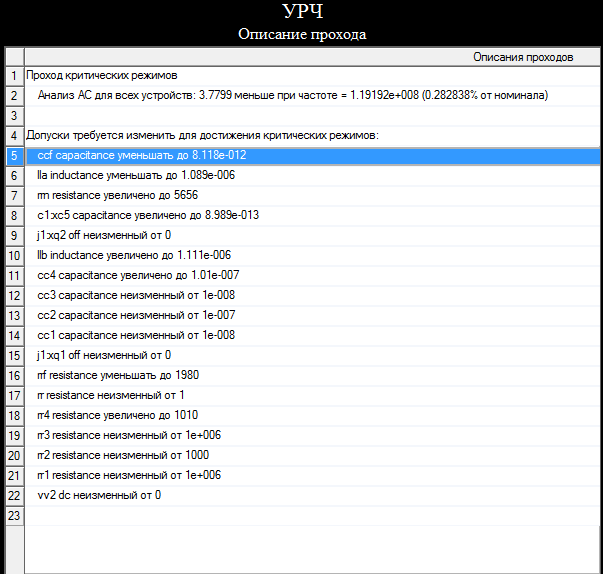Select row 'j1xq1 off неизменный от 0'
603x574 pixels.
click(312, 355)
